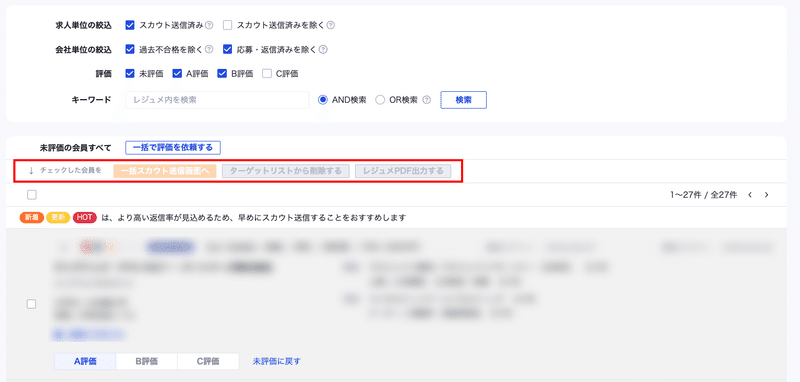800x382 pixels.
Task: Uncheck the 過去不合格を除く checkbox
Action: 130,49
